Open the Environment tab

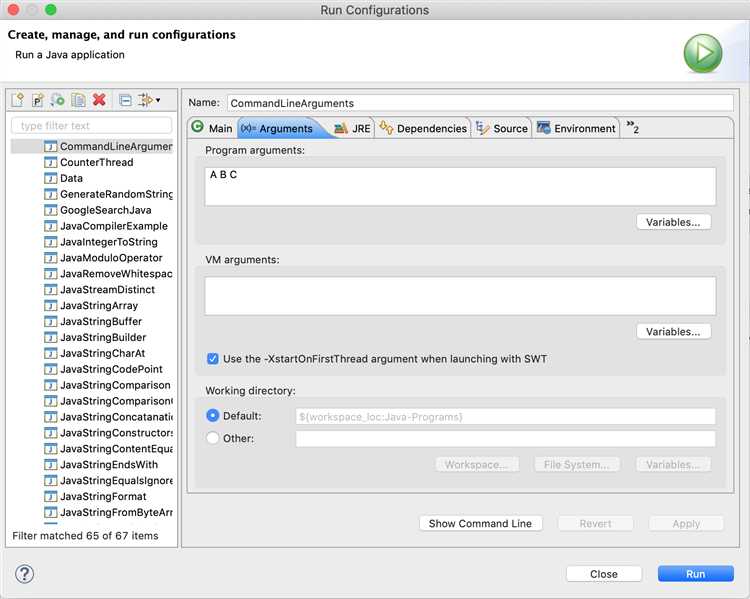pyautogui.click(x=576, y=128)
